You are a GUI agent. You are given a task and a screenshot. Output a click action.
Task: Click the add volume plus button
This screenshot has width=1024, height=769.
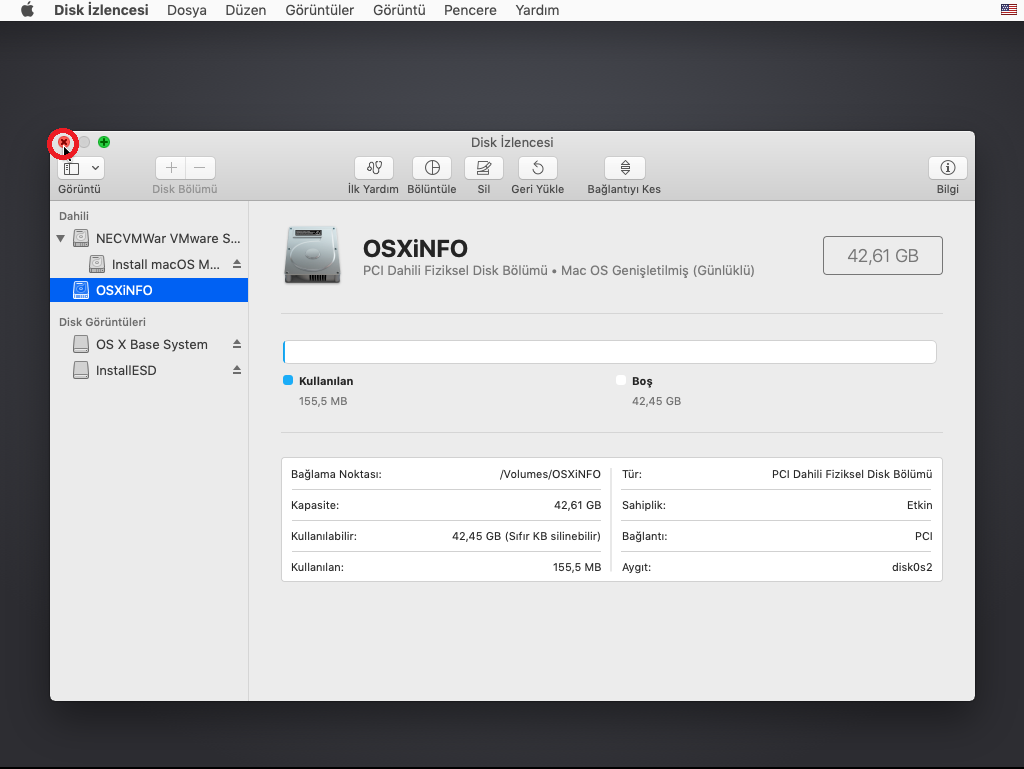[x=171, y=168]
